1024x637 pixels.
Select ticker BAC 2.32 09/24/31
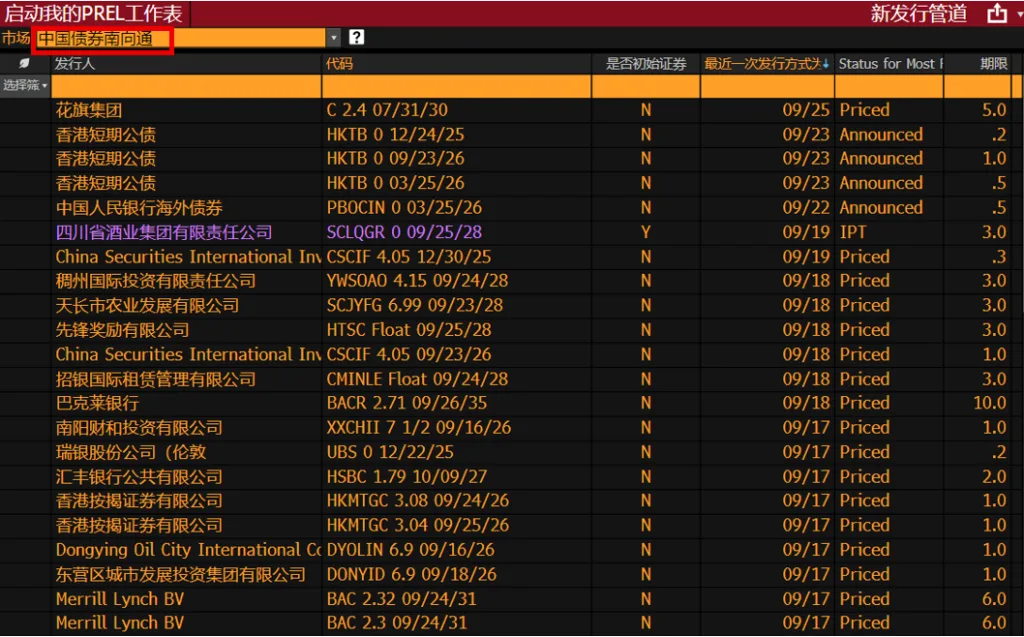402,599
